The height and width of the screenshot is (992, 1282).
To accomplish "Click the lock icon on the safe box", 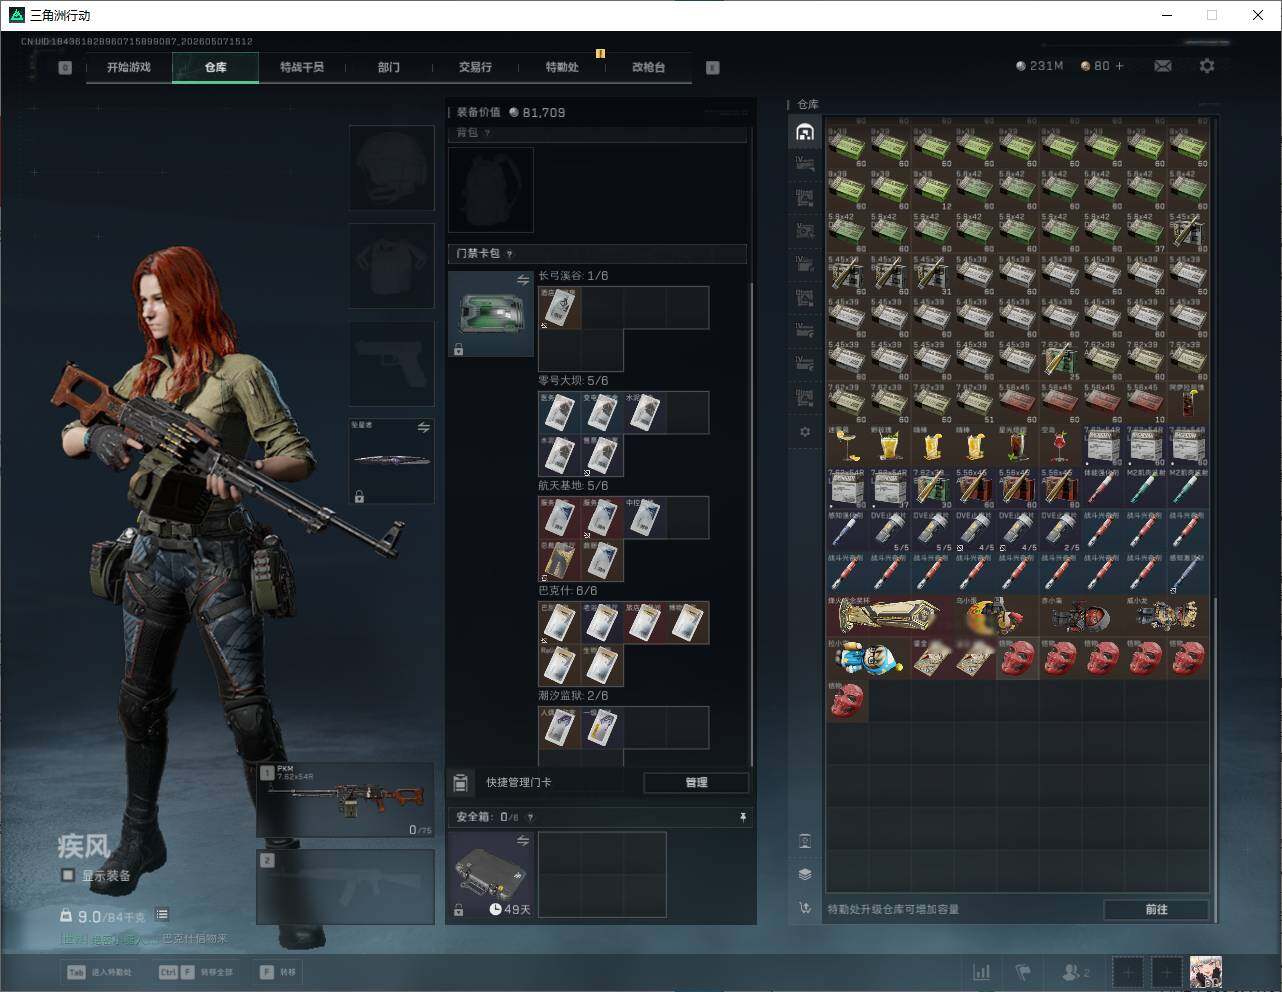I will [x=458, y=910].
